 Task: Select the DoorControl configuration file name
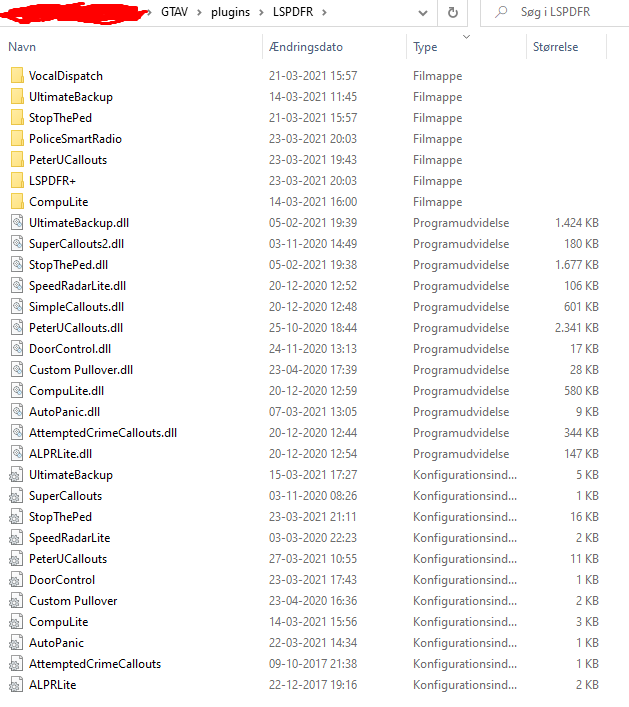coord(62,580)
